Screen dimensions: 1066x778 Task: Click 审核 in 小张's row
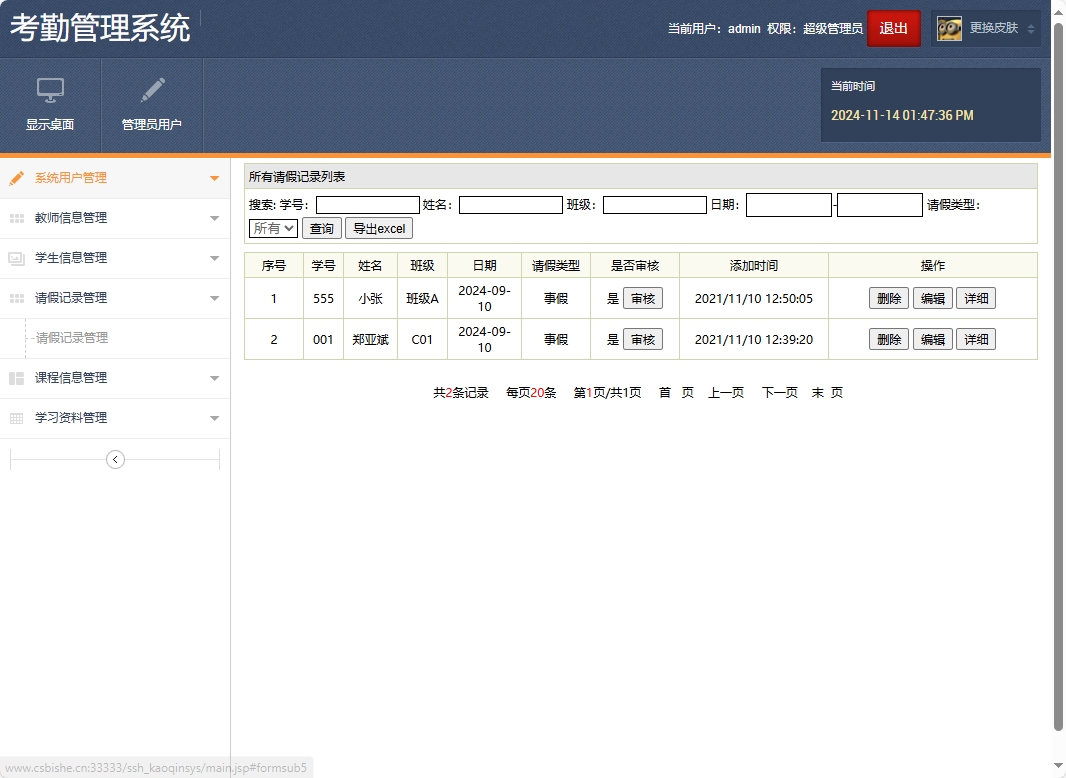[x=643, y=297]
